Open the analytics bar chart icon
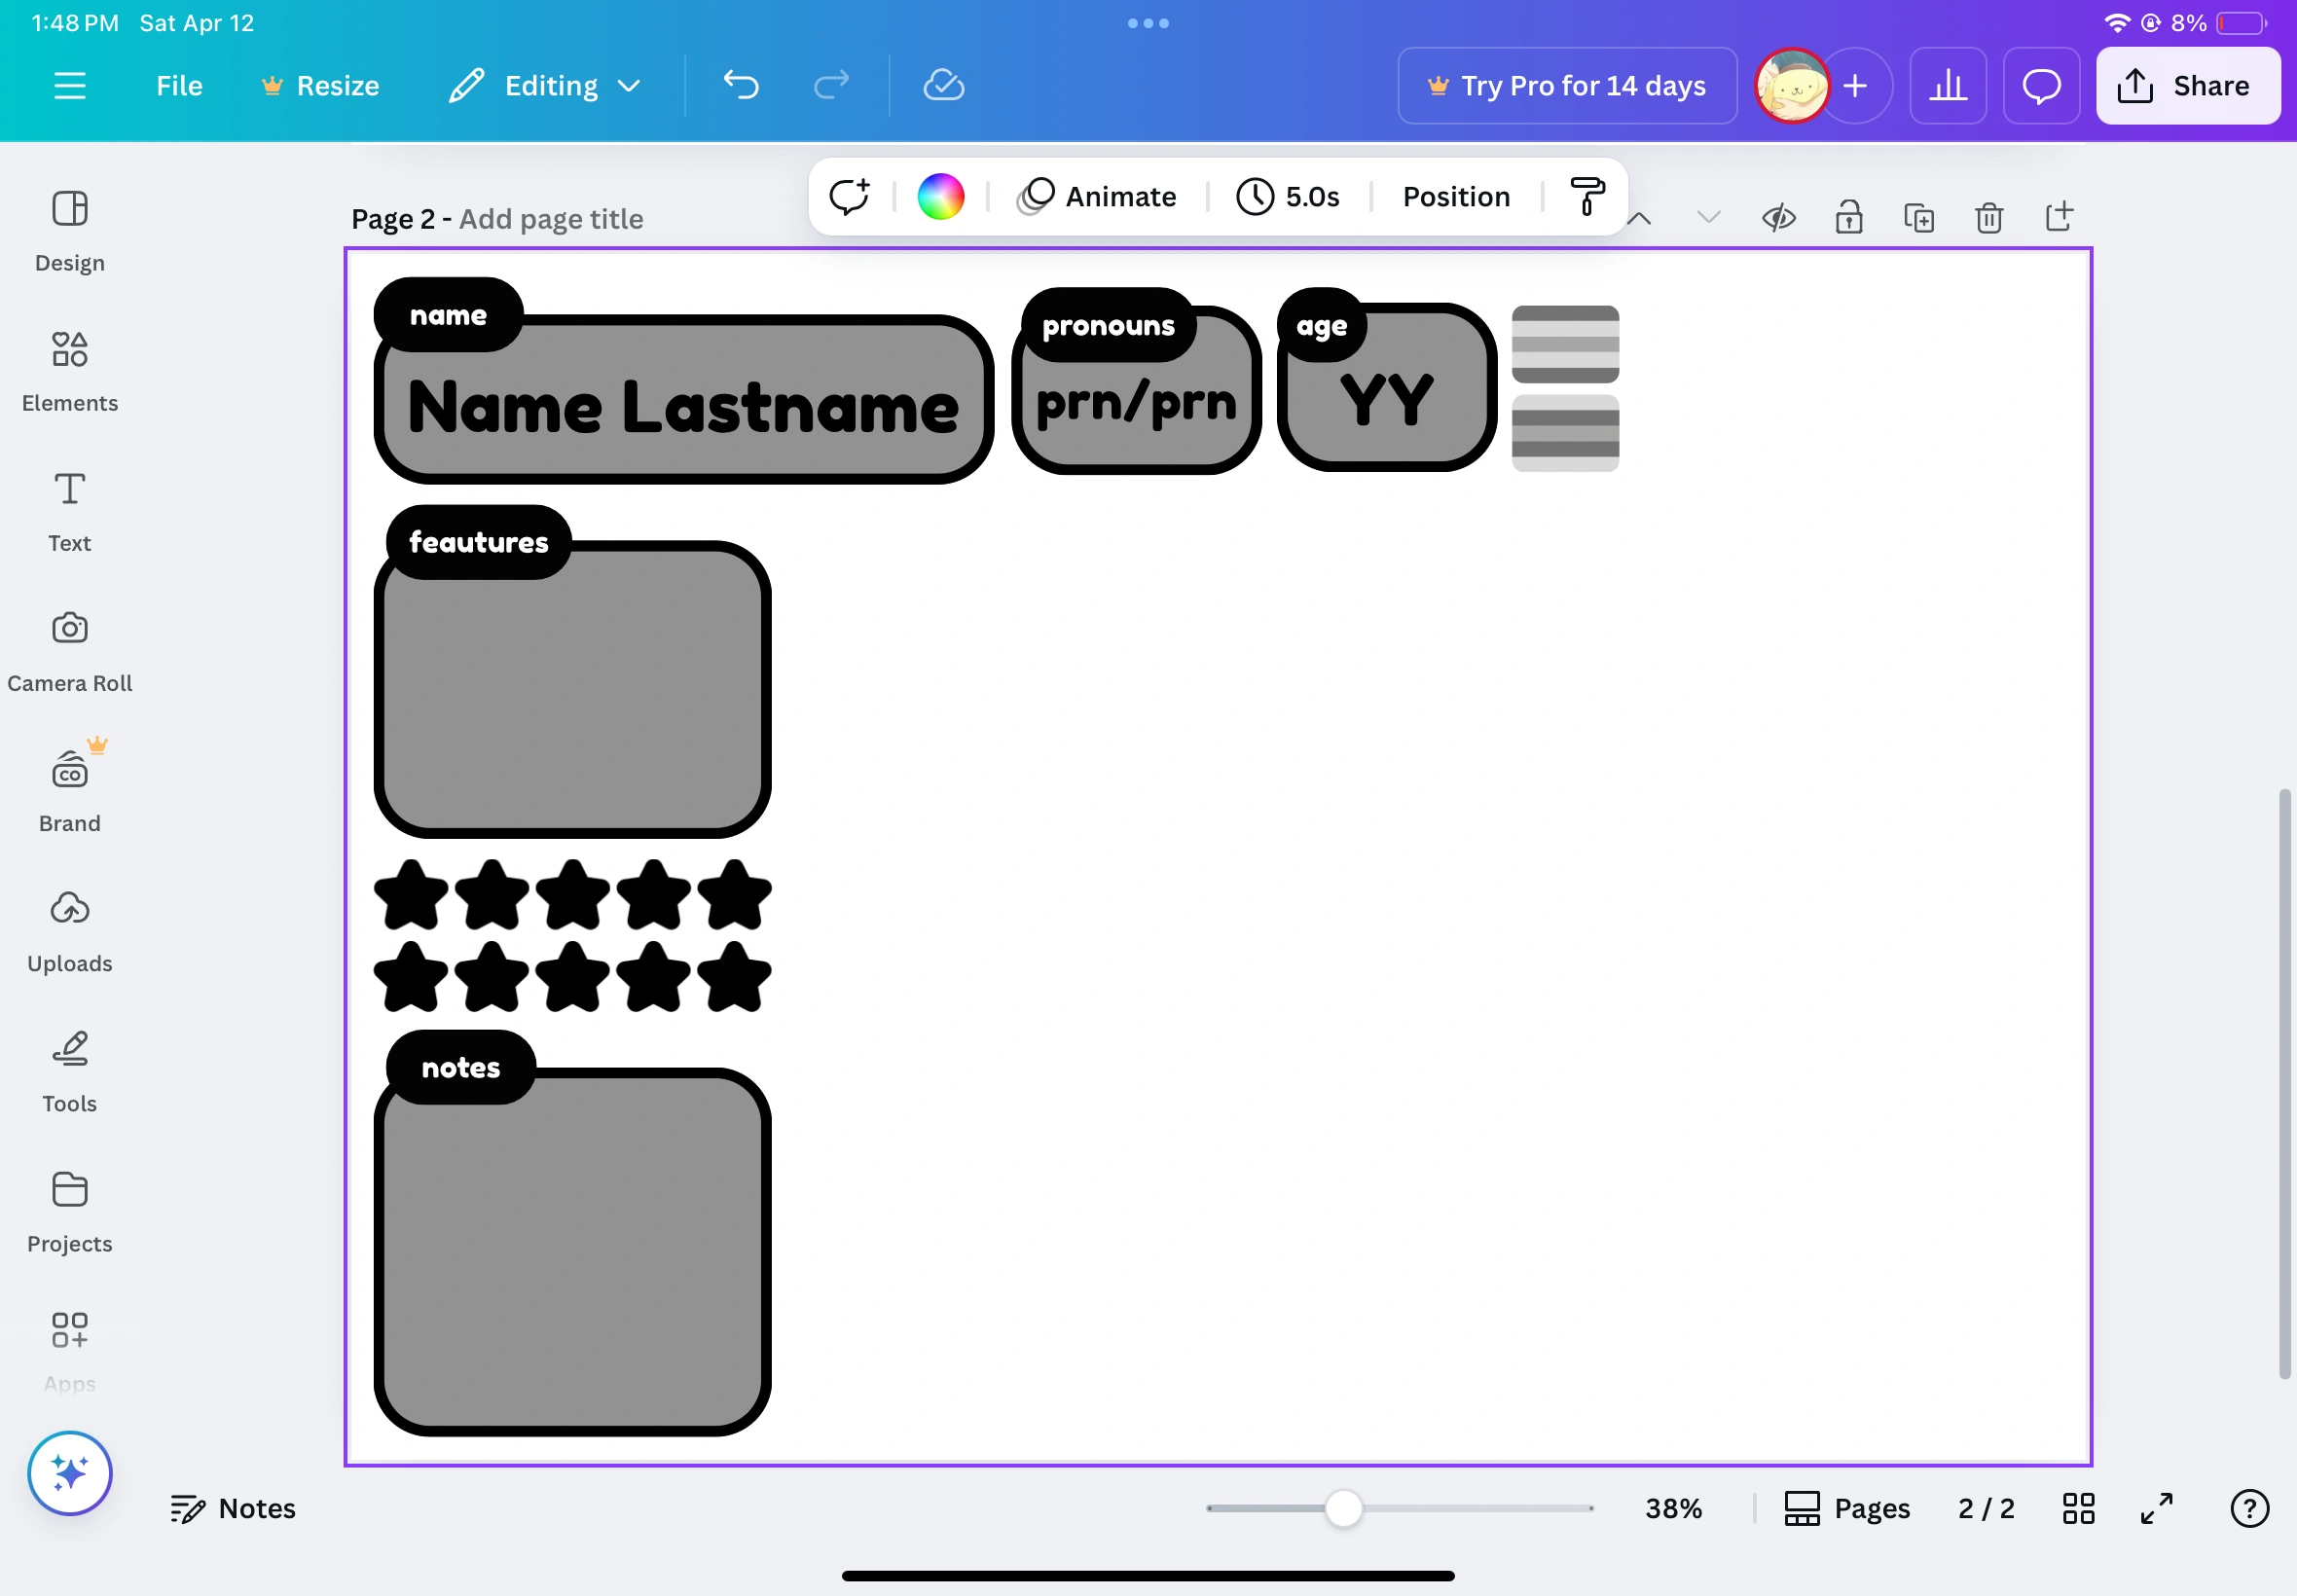 coord(1947,86)
